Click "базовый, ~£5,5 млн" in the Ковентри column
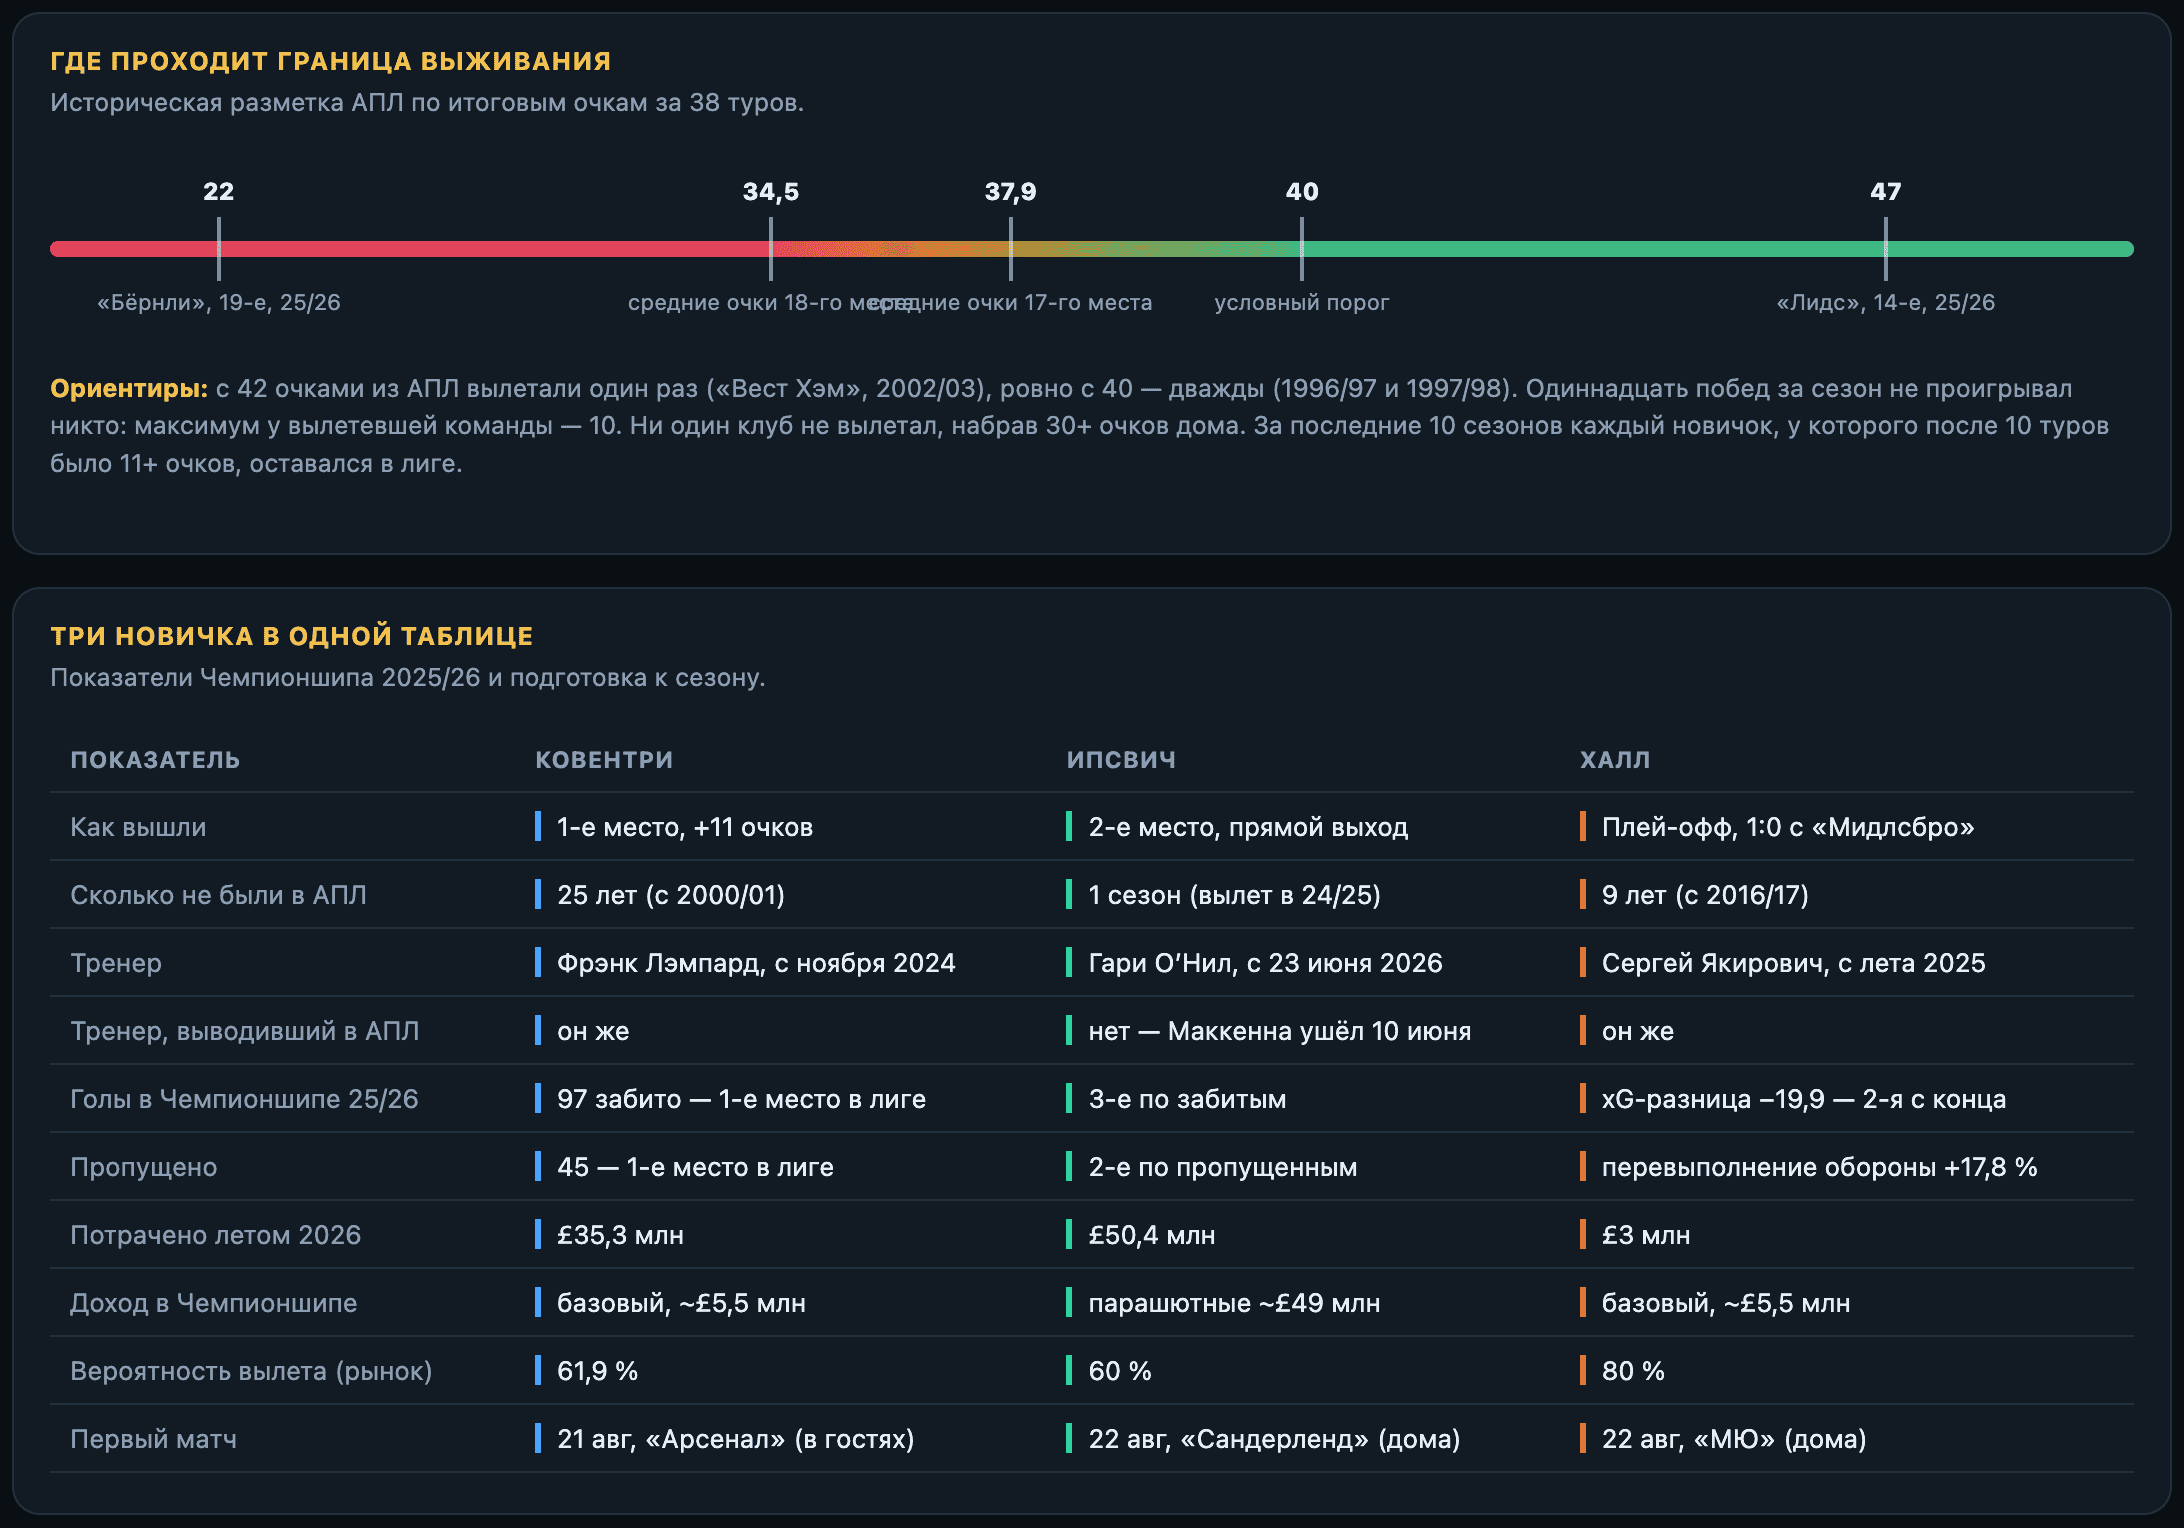This screenshot has width=2184, height=1528. click(x=681, y=1303)
